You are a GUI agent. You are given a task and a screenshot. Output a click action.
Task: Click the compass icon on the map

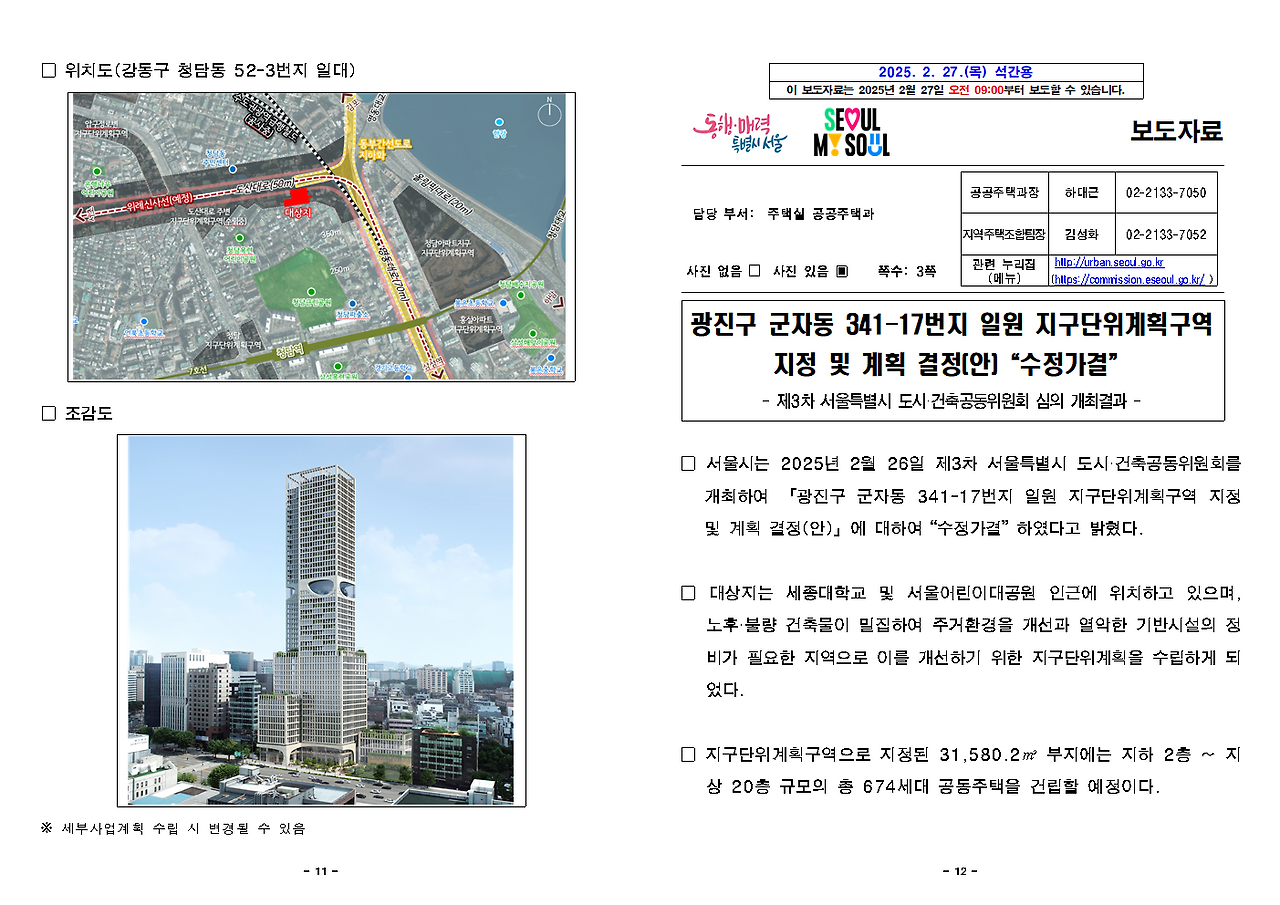(x=549, y=113)
